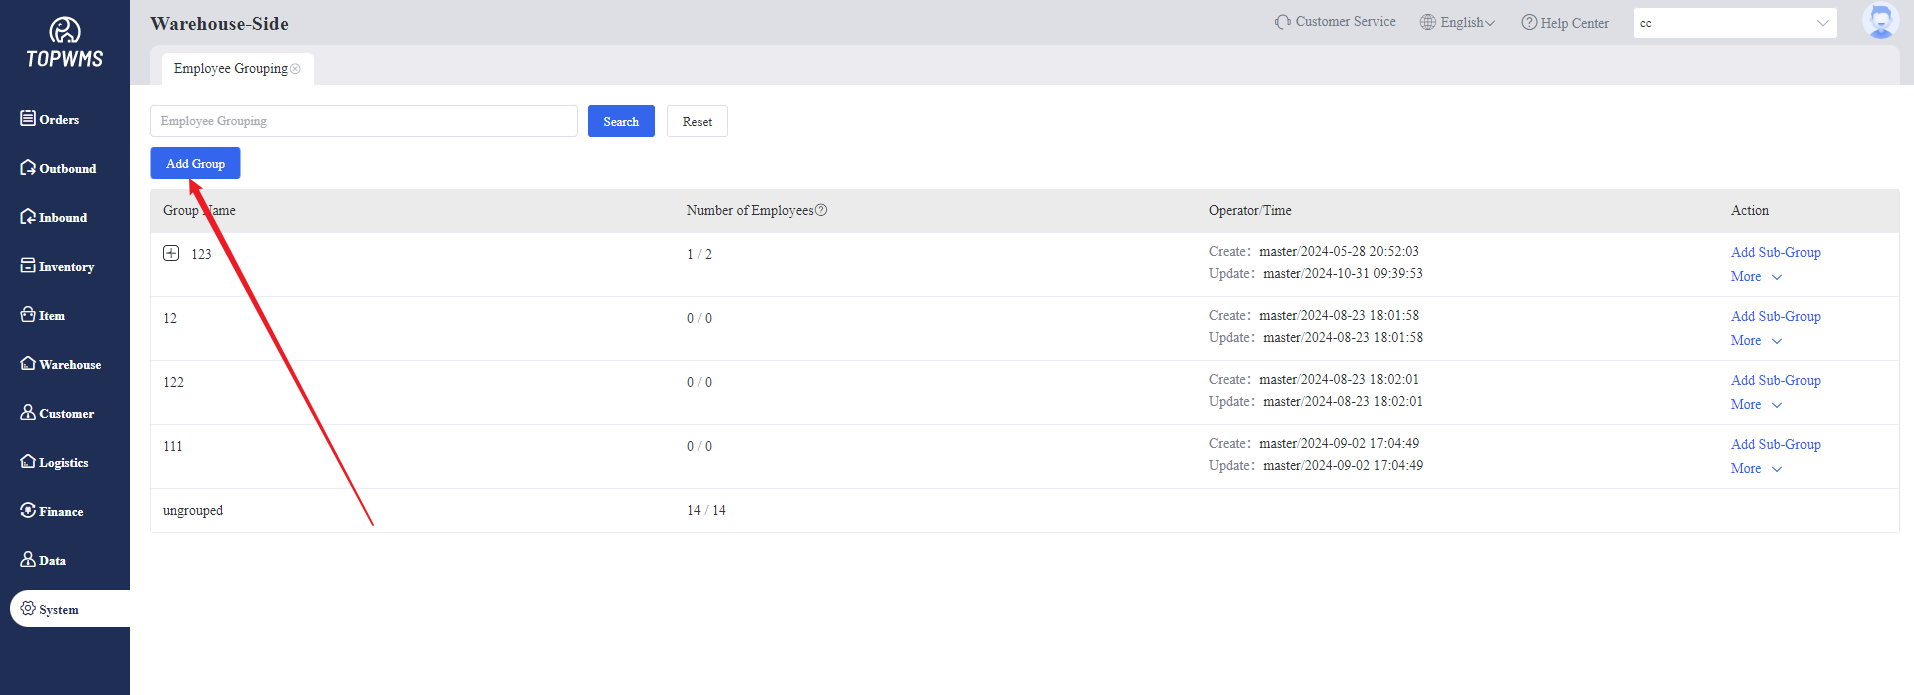1914x695 pixels.
Task: Open the System menu in the sidebar
Action: [x=58, y=609]
